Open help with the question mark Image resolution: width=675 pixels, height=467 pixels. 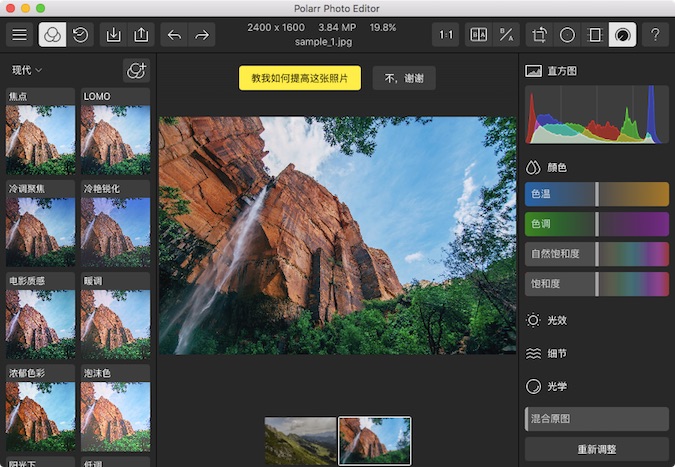655,34
